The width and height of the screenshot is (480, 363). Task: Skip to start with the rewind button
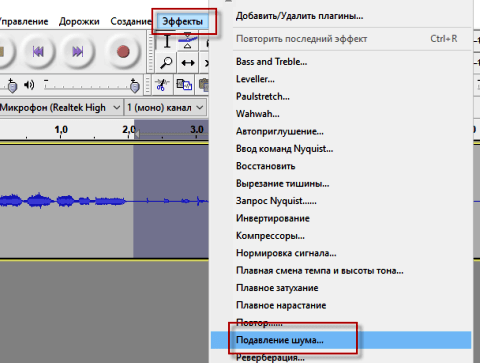[38, 52]
